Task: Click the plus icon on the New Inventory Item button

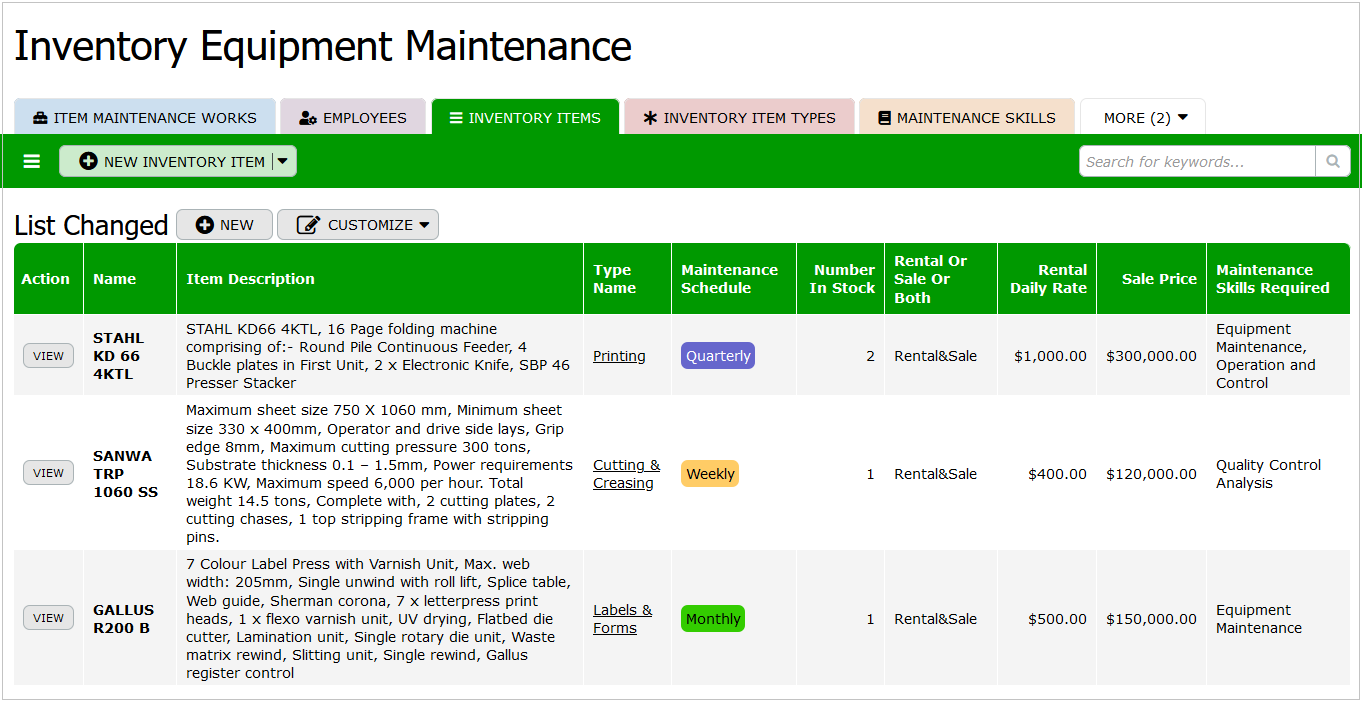Action: click(x=89, y=161)
